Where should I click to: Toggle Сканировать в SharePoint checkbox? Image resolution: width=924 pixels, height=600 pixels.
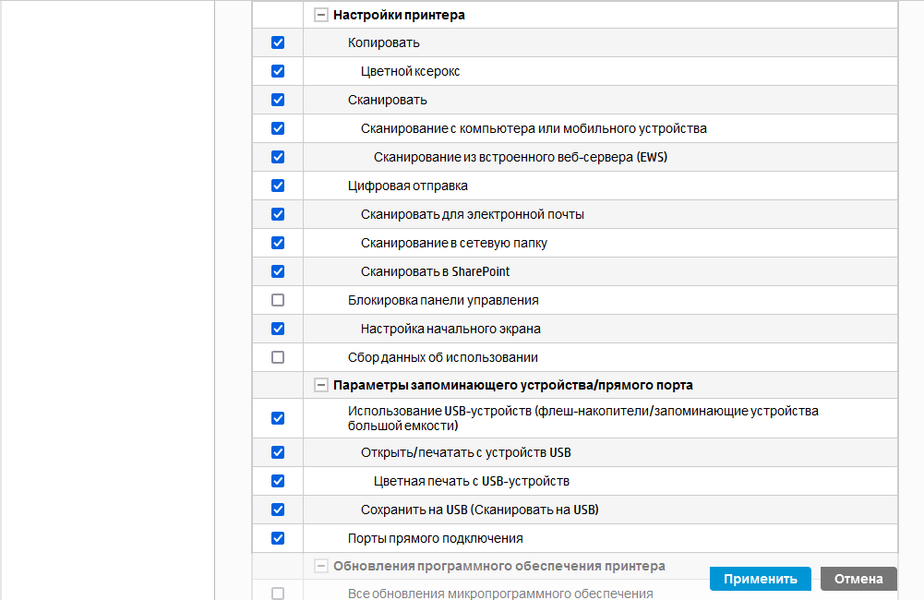[278, 271]
